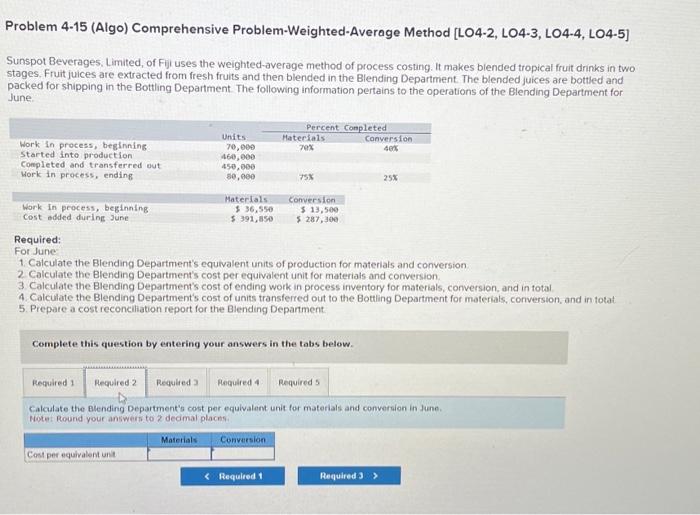Click the 'Required:' heading text
This screenshot has height=515, width=700.
tap(38, 240)
